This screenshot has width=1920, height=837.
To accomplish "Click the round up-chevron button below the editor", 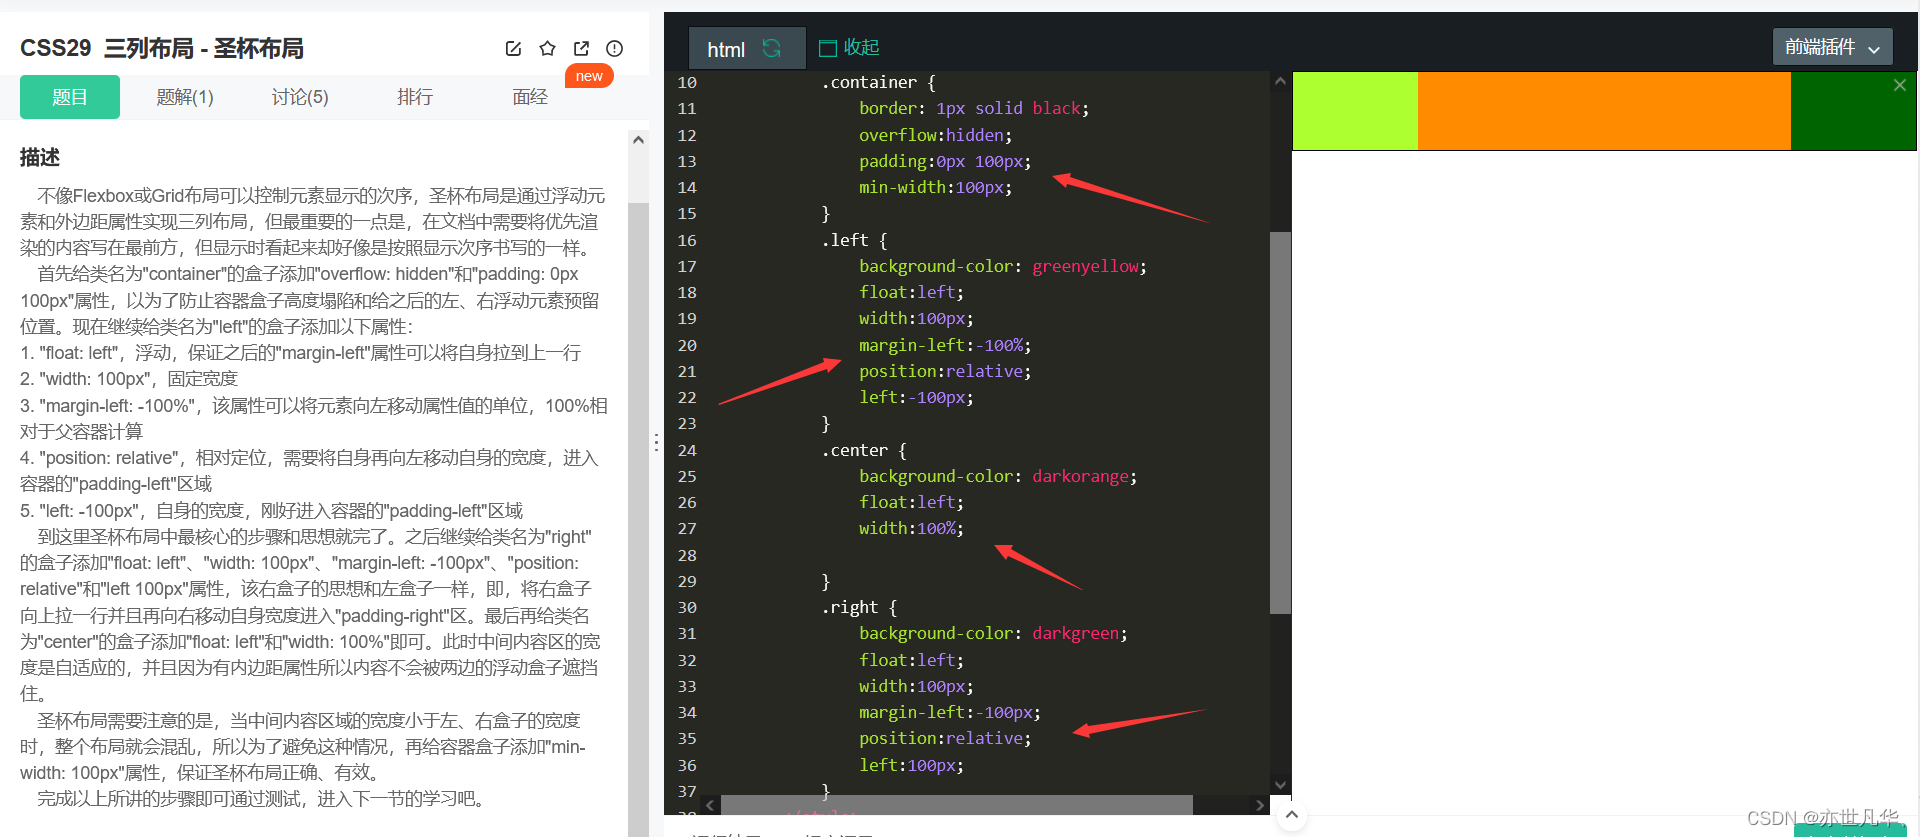I will coord(1292,815).
